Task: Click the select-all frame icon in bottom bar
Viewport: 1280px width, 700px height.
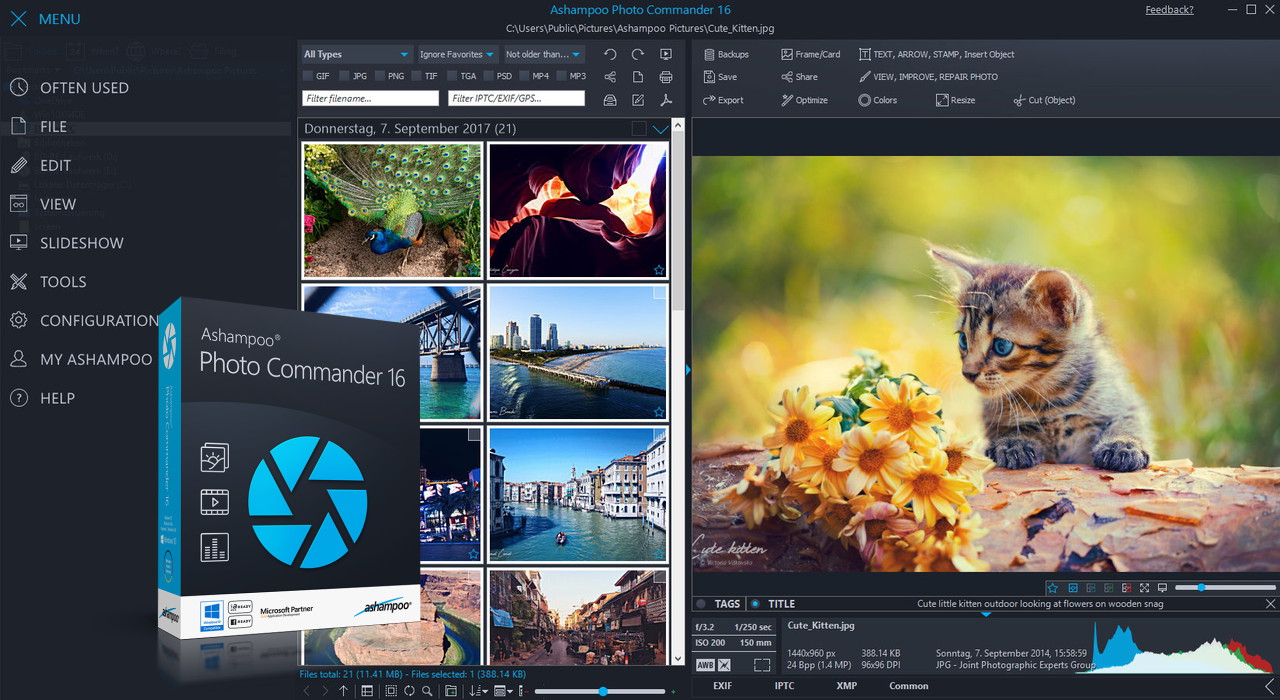Action: 391,691
